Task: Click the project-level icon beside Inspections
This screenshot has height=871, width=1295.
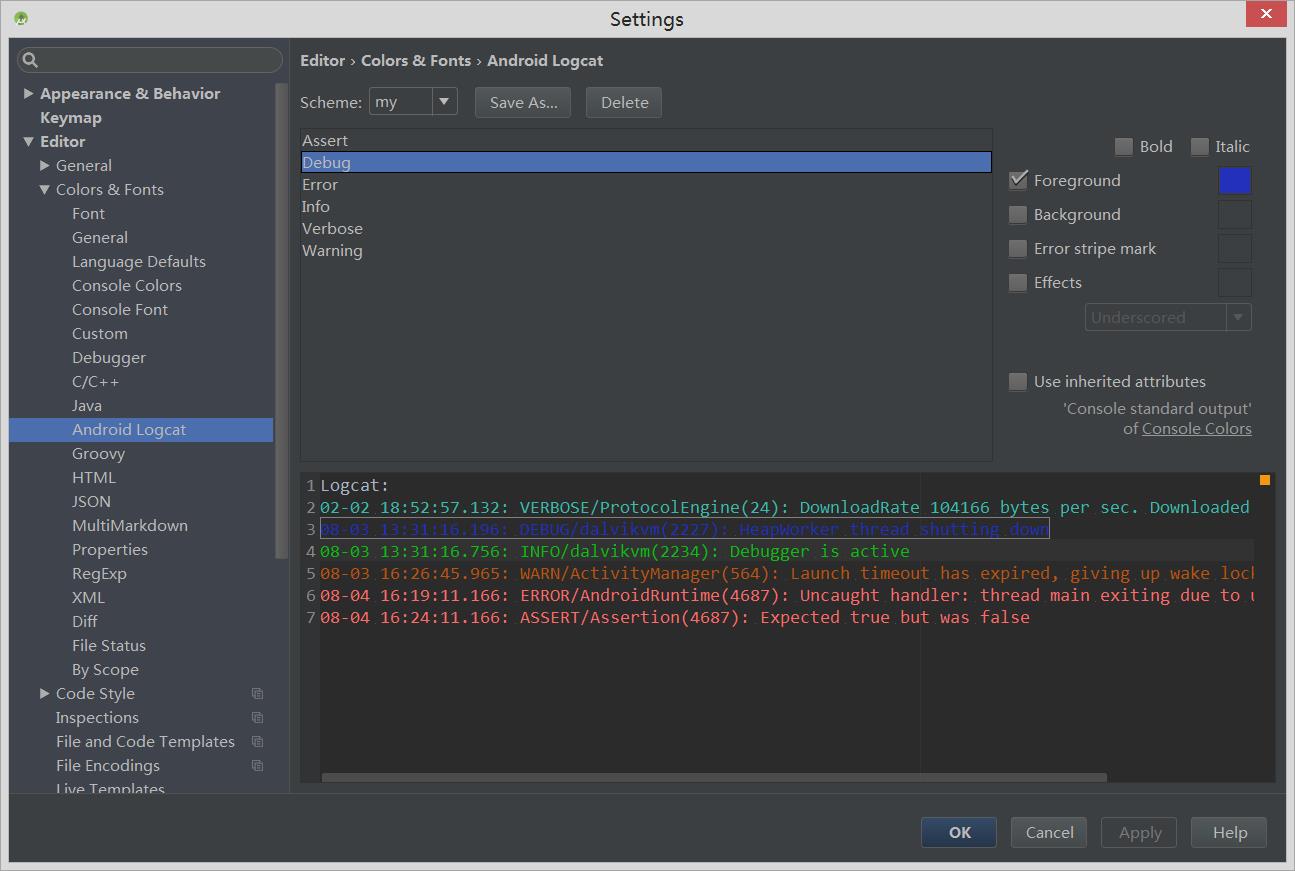Action: pyautogui.click(x=257, y=717)
